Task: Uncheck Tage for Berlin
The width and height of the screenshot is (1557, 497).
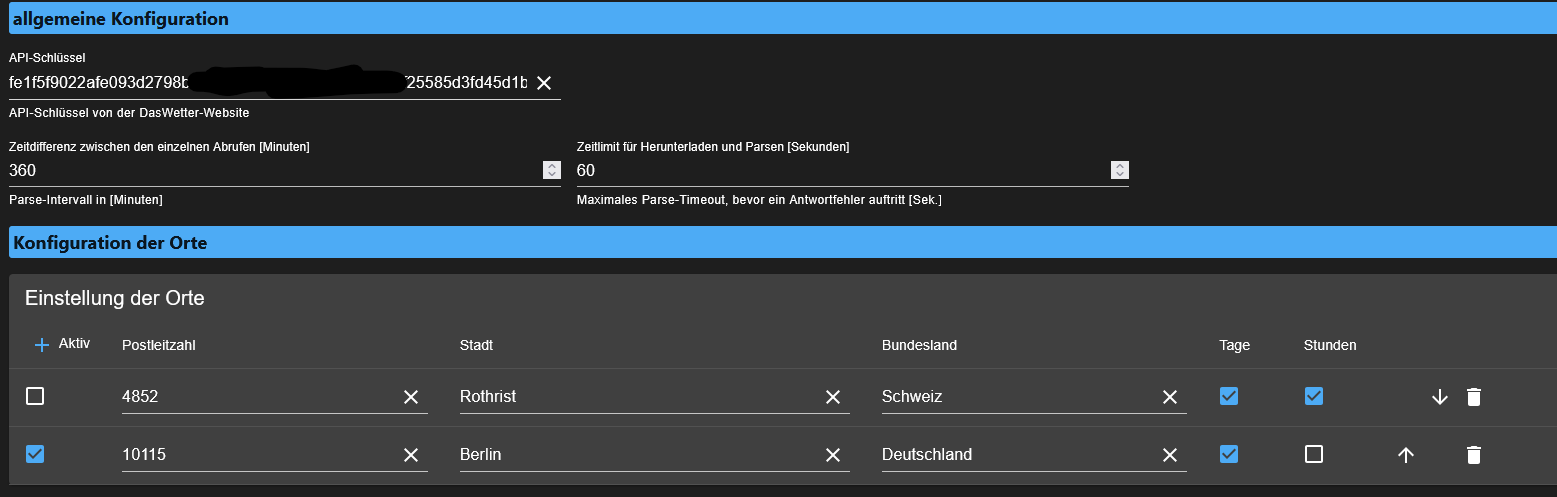Action: coord(1229,454)
